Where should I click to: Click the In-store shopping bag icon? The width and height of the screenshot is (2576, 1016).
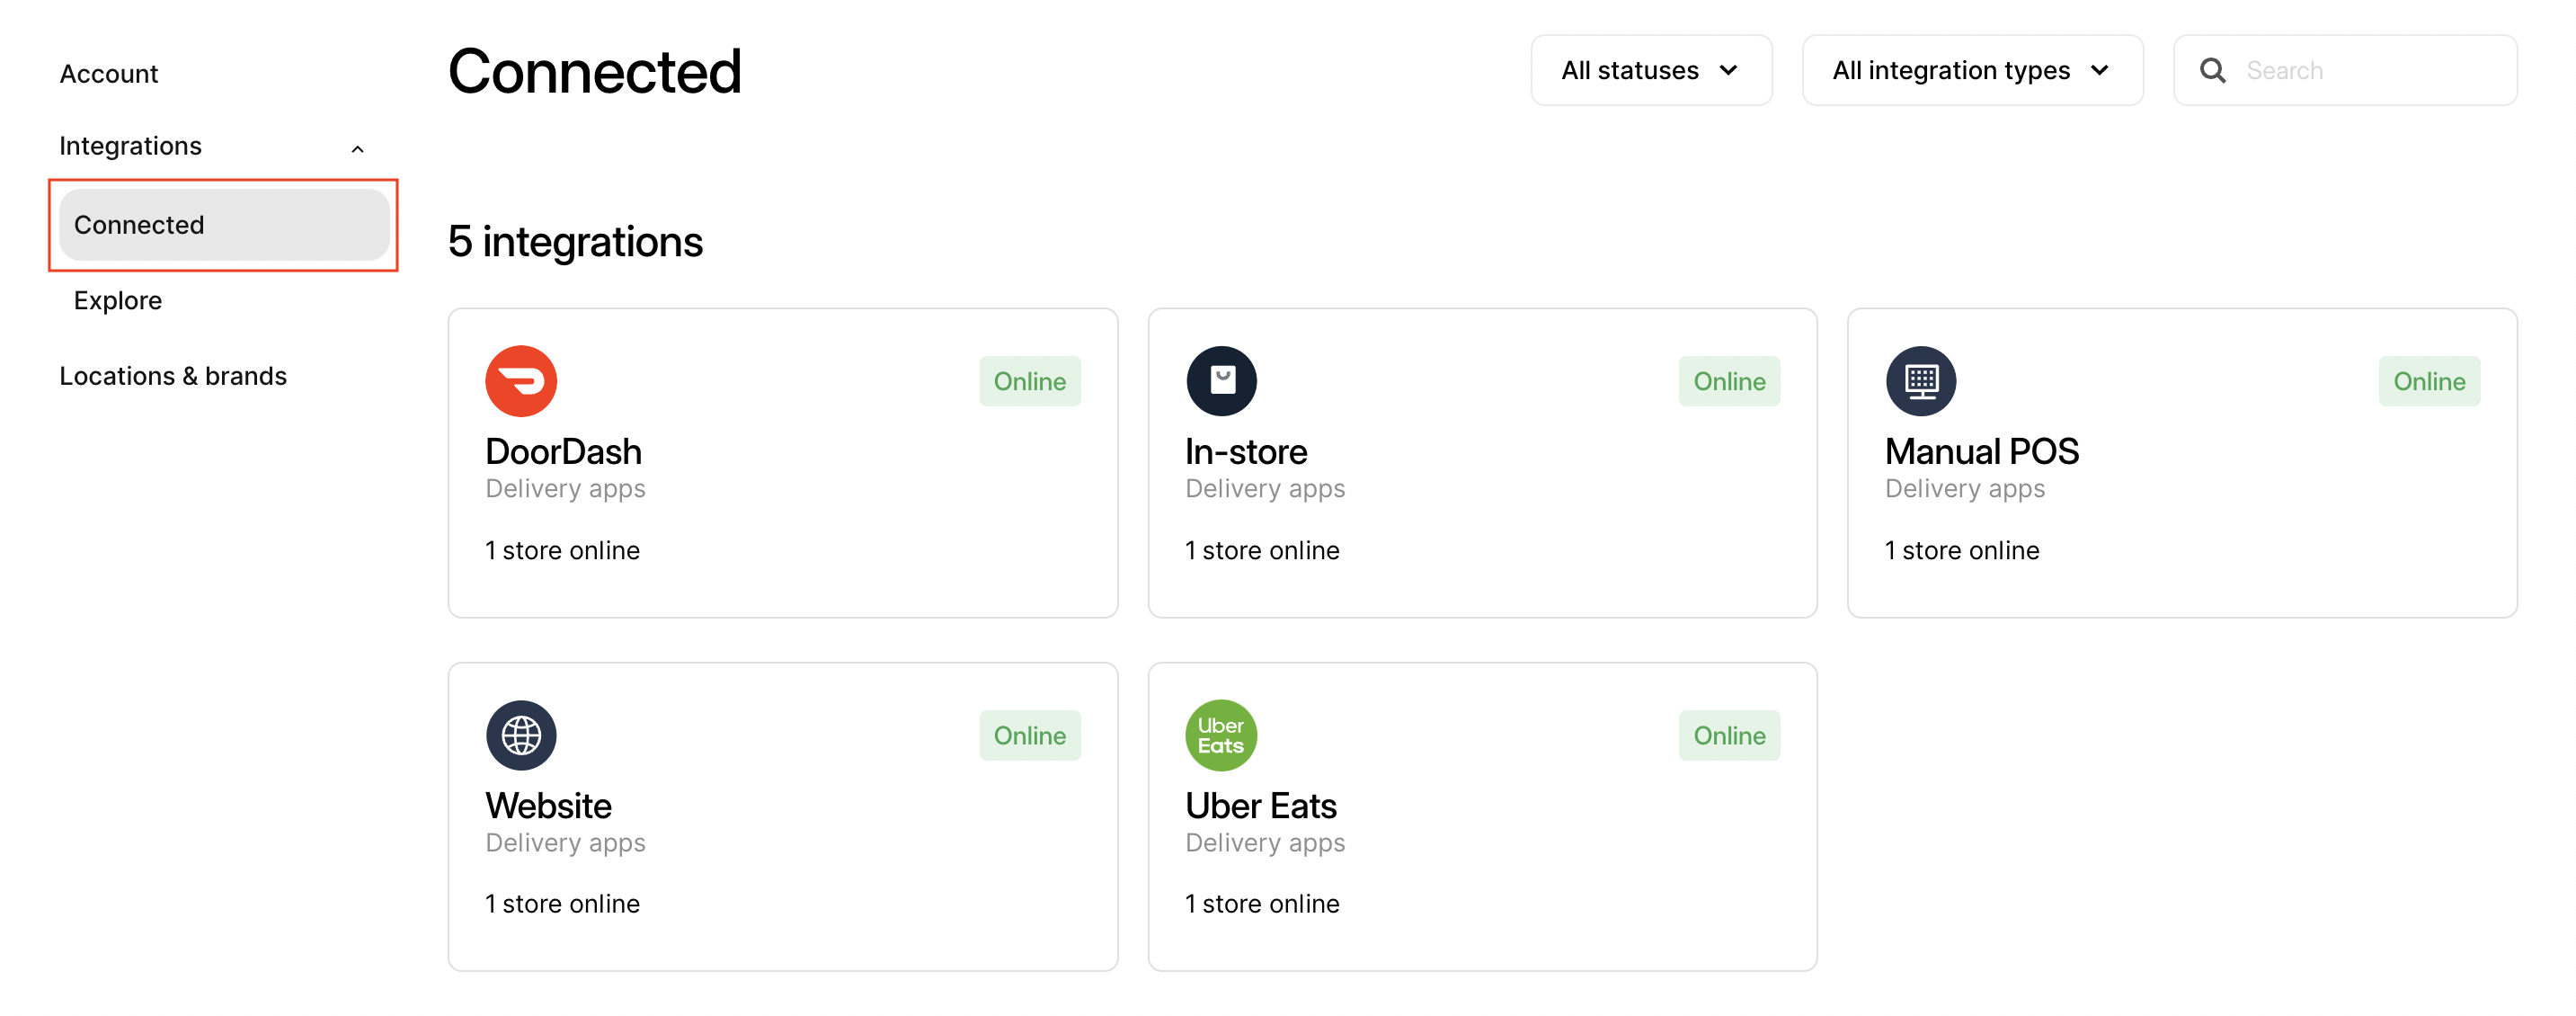(x=1221, y=381)
